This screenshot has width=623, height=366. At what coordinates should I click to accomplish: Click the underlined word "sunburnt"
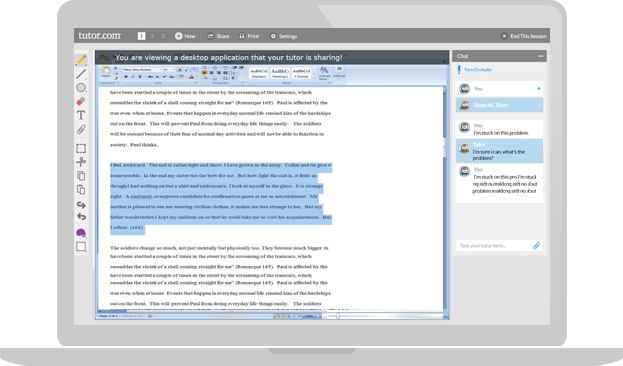(x=141, y=196)
